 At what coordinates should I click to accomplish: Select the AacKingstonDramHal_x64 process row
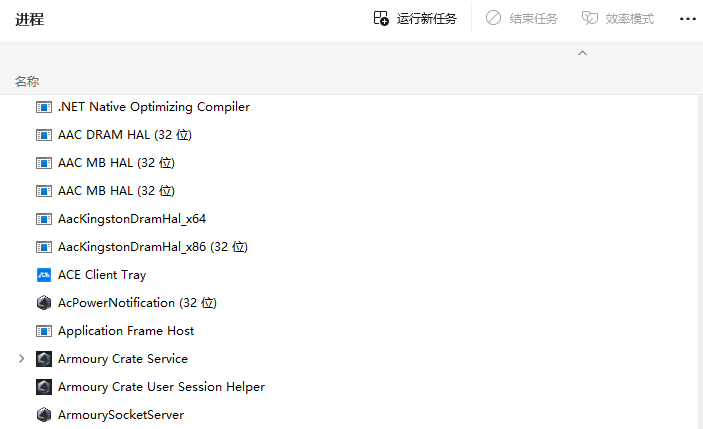pos(132,219)
